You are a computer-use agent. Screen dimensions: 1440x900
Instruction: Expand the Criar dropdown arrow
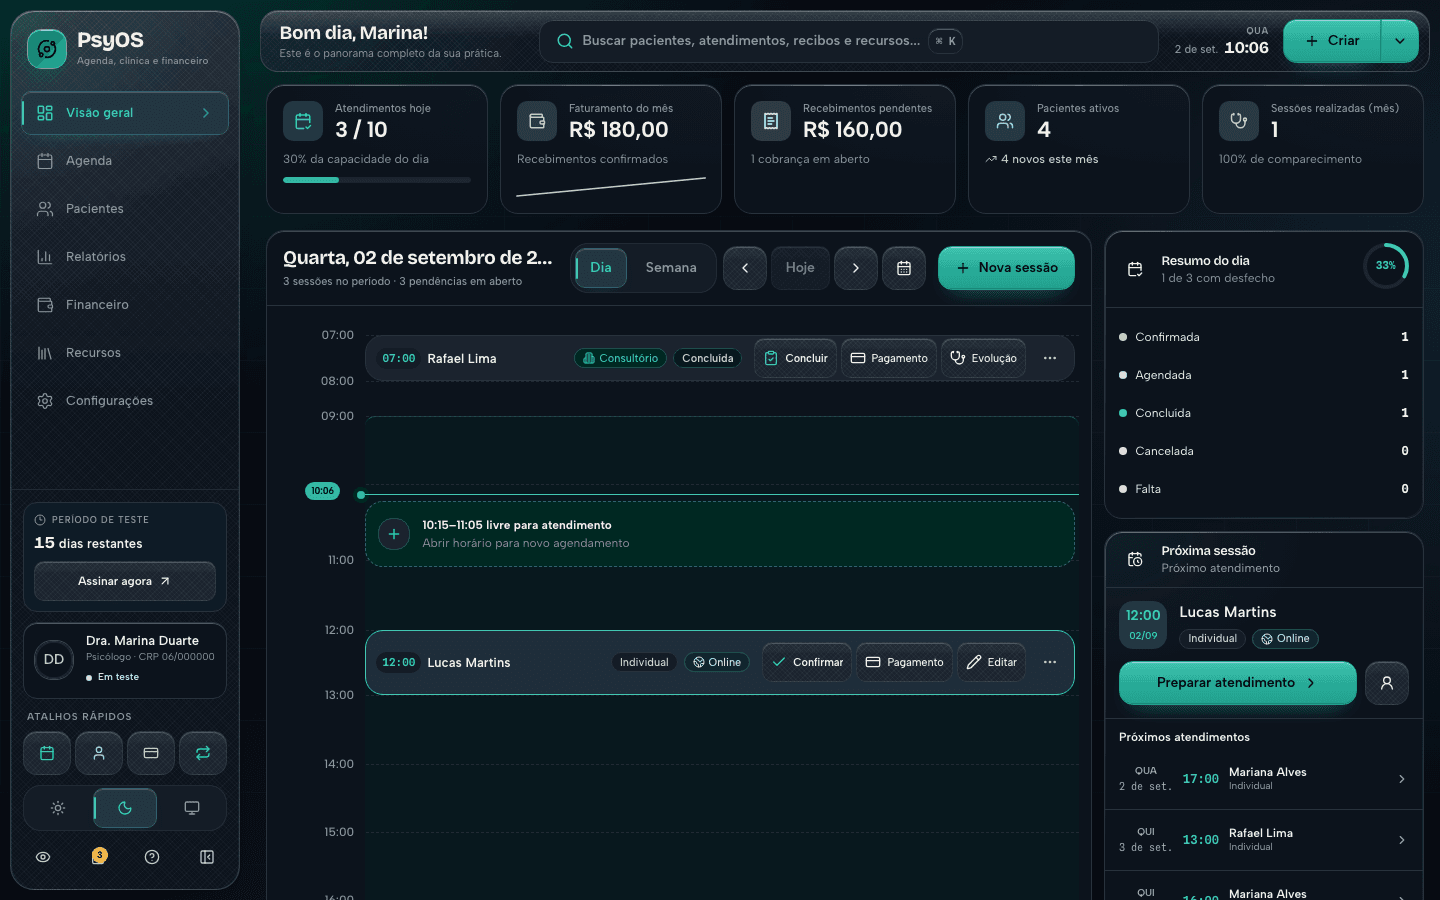(x=1400, y=41)
